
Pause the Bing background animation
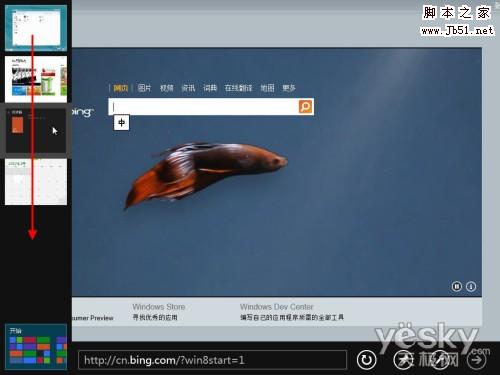point(457,286)
